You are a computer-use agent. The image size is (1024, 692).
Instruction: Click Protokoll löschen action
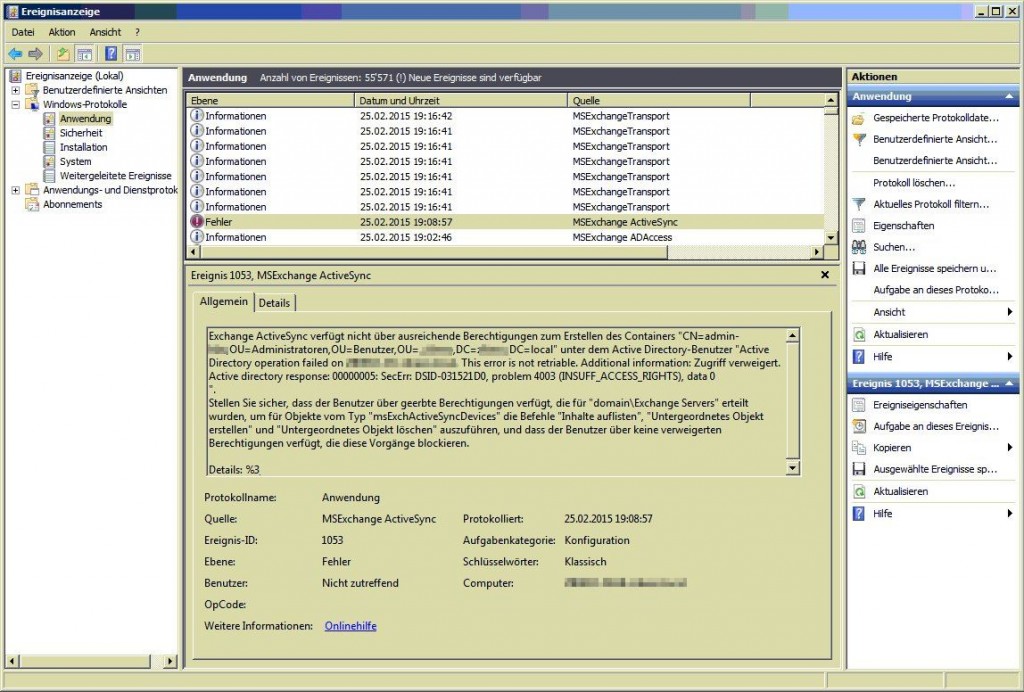(913, 183)
